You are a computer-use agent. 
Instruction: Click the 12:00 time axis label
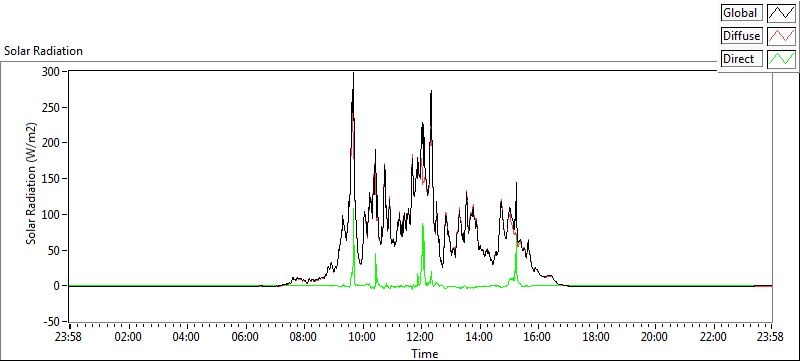click(420, 337)
